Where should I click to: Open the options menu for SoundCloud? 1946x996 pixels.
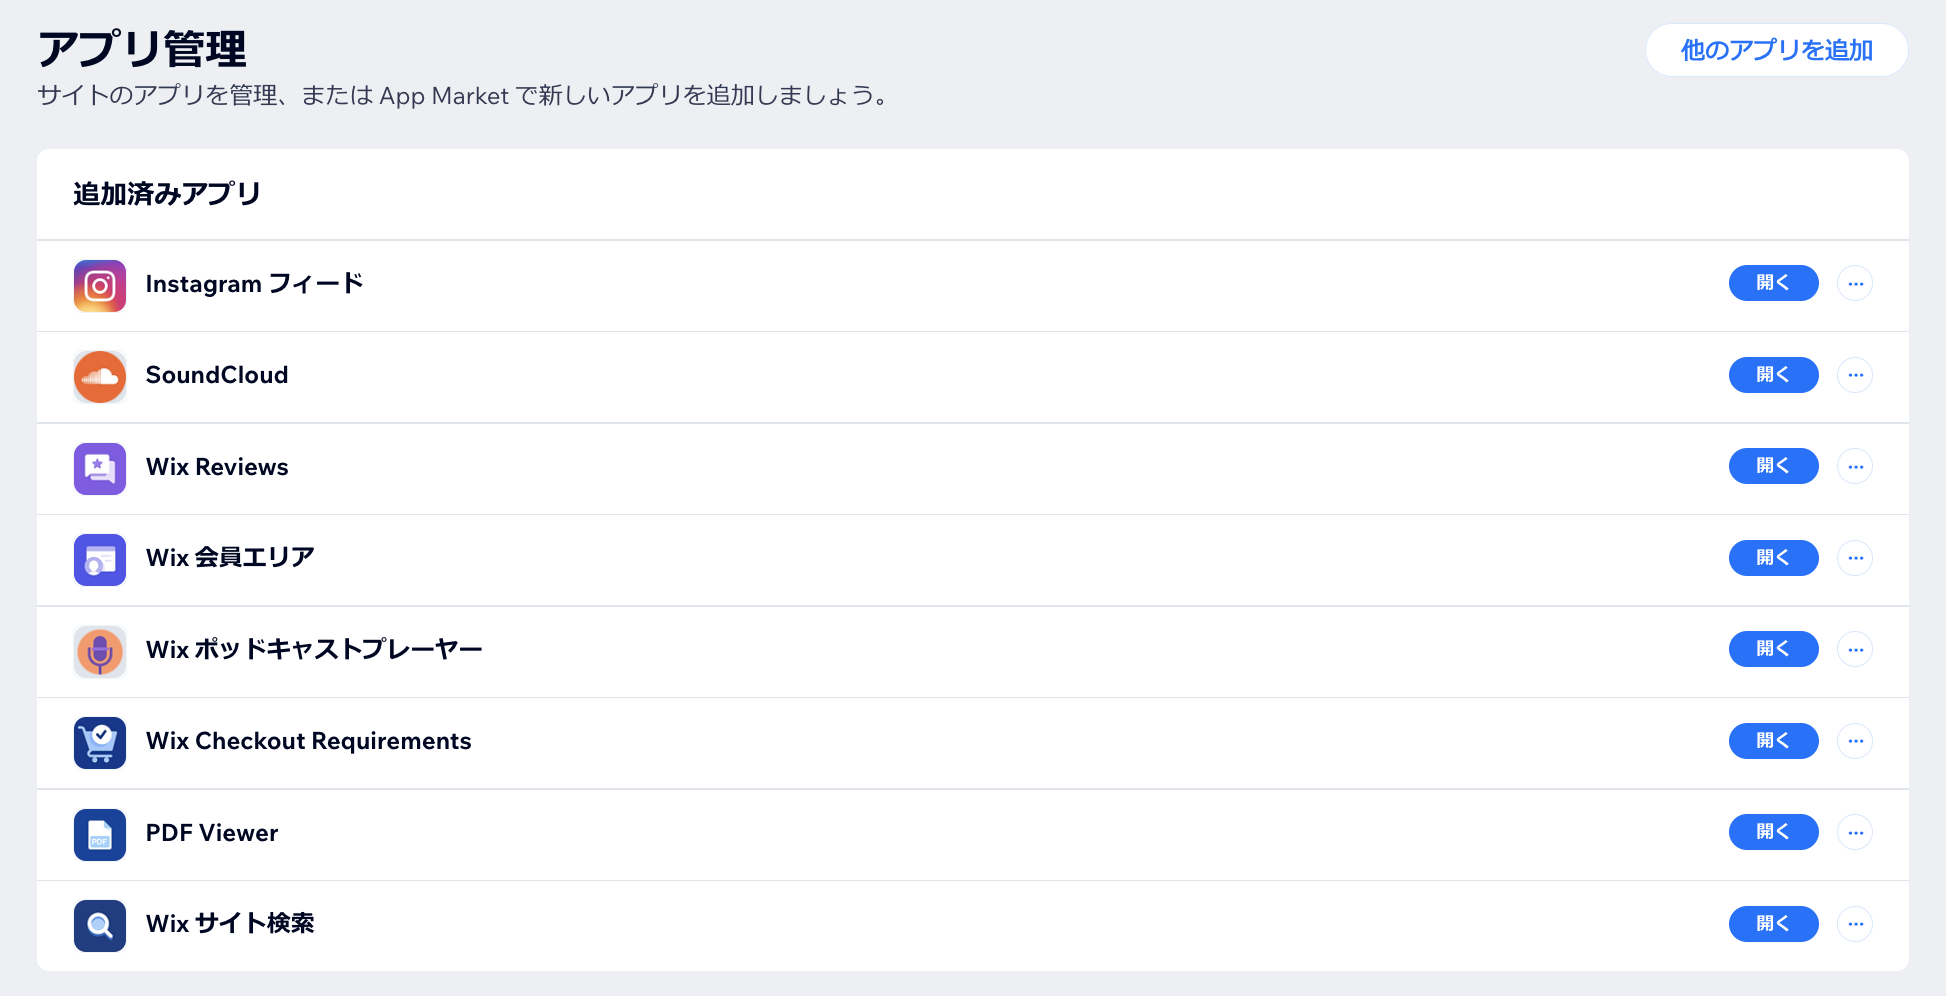(1855, 375)
